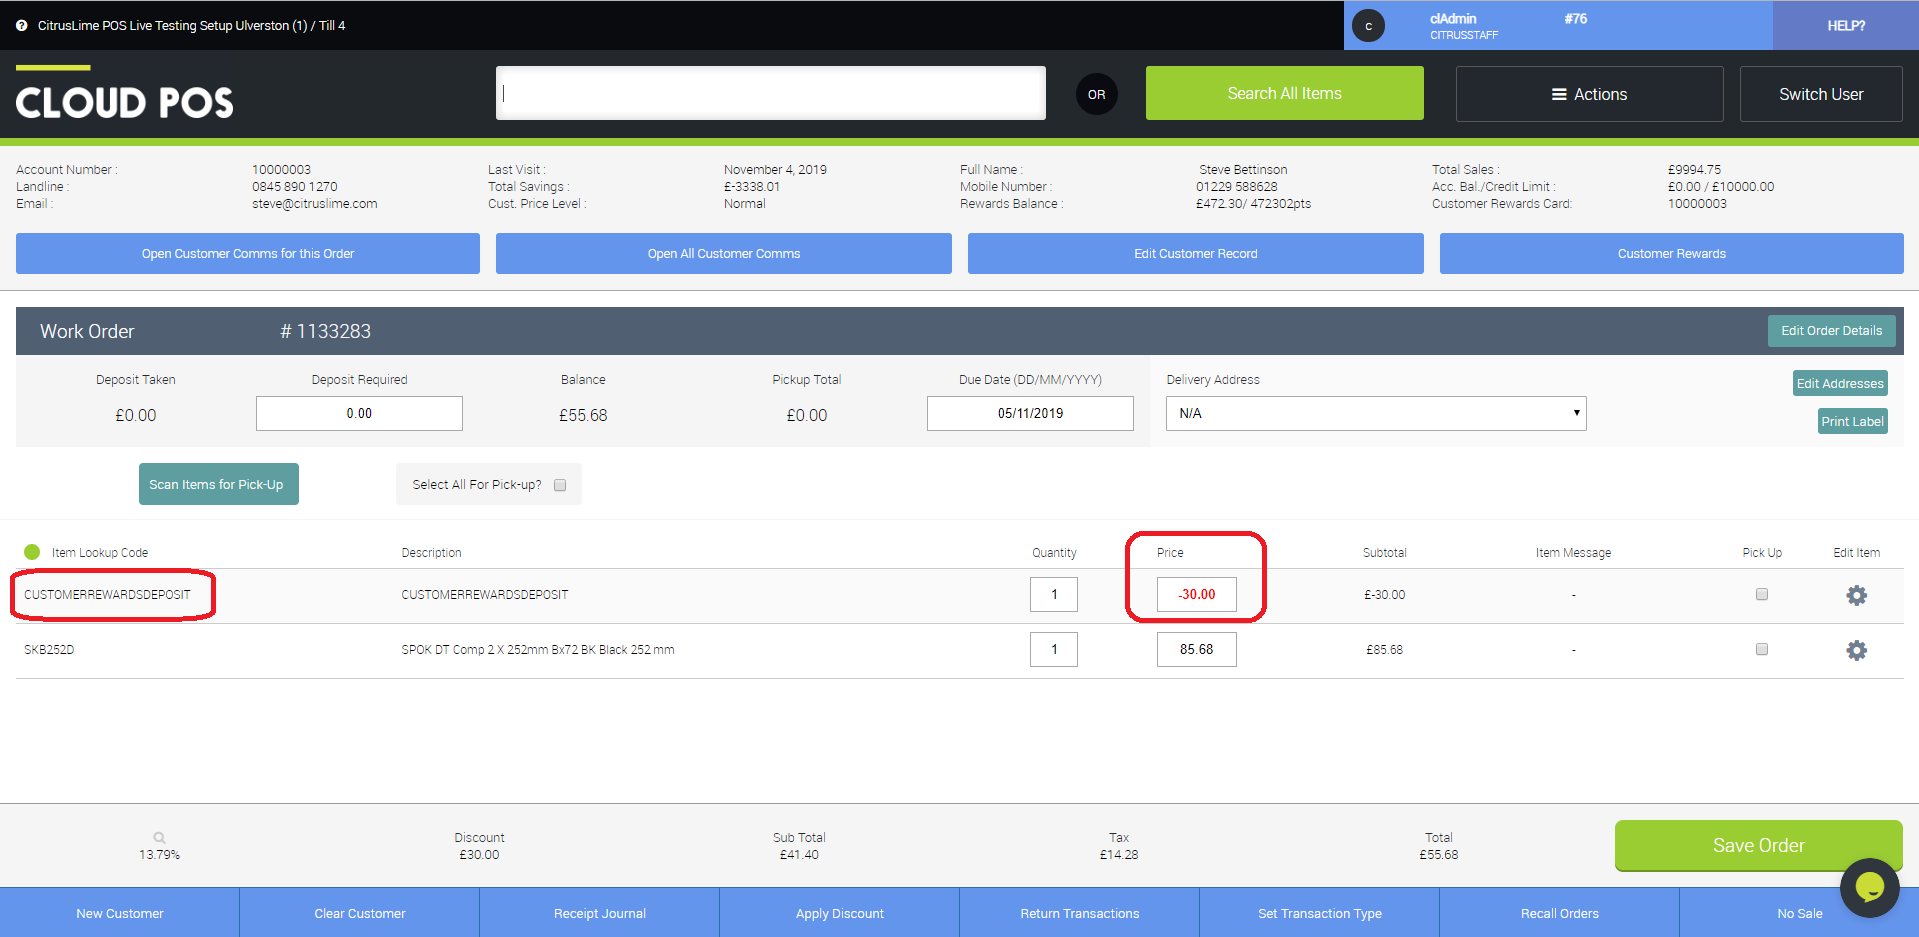Check Pick Up for CUSTOMERREWARDSDEPOSIT
This screenshot has height=937, width=1919.
tap(1761, 593)
